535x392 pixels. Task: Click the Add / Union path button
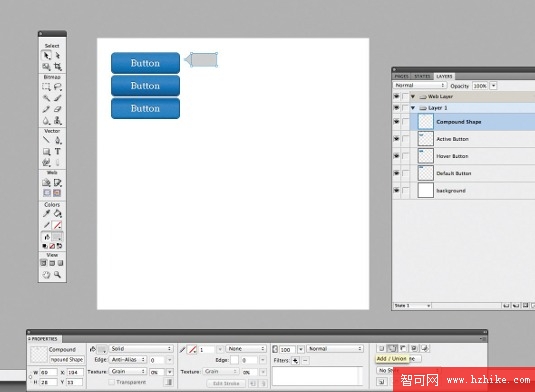click(392, 348)
